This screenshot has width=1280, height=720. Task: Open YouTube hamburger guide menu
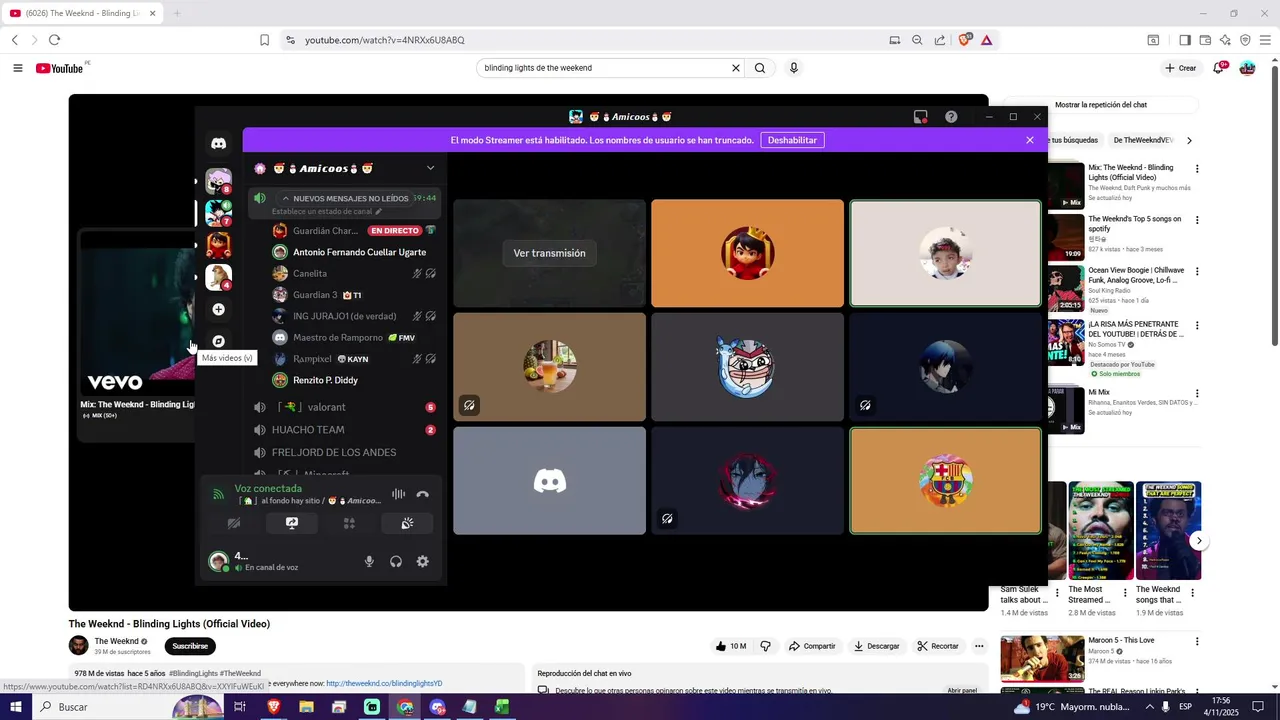click(x=18, y=68)
